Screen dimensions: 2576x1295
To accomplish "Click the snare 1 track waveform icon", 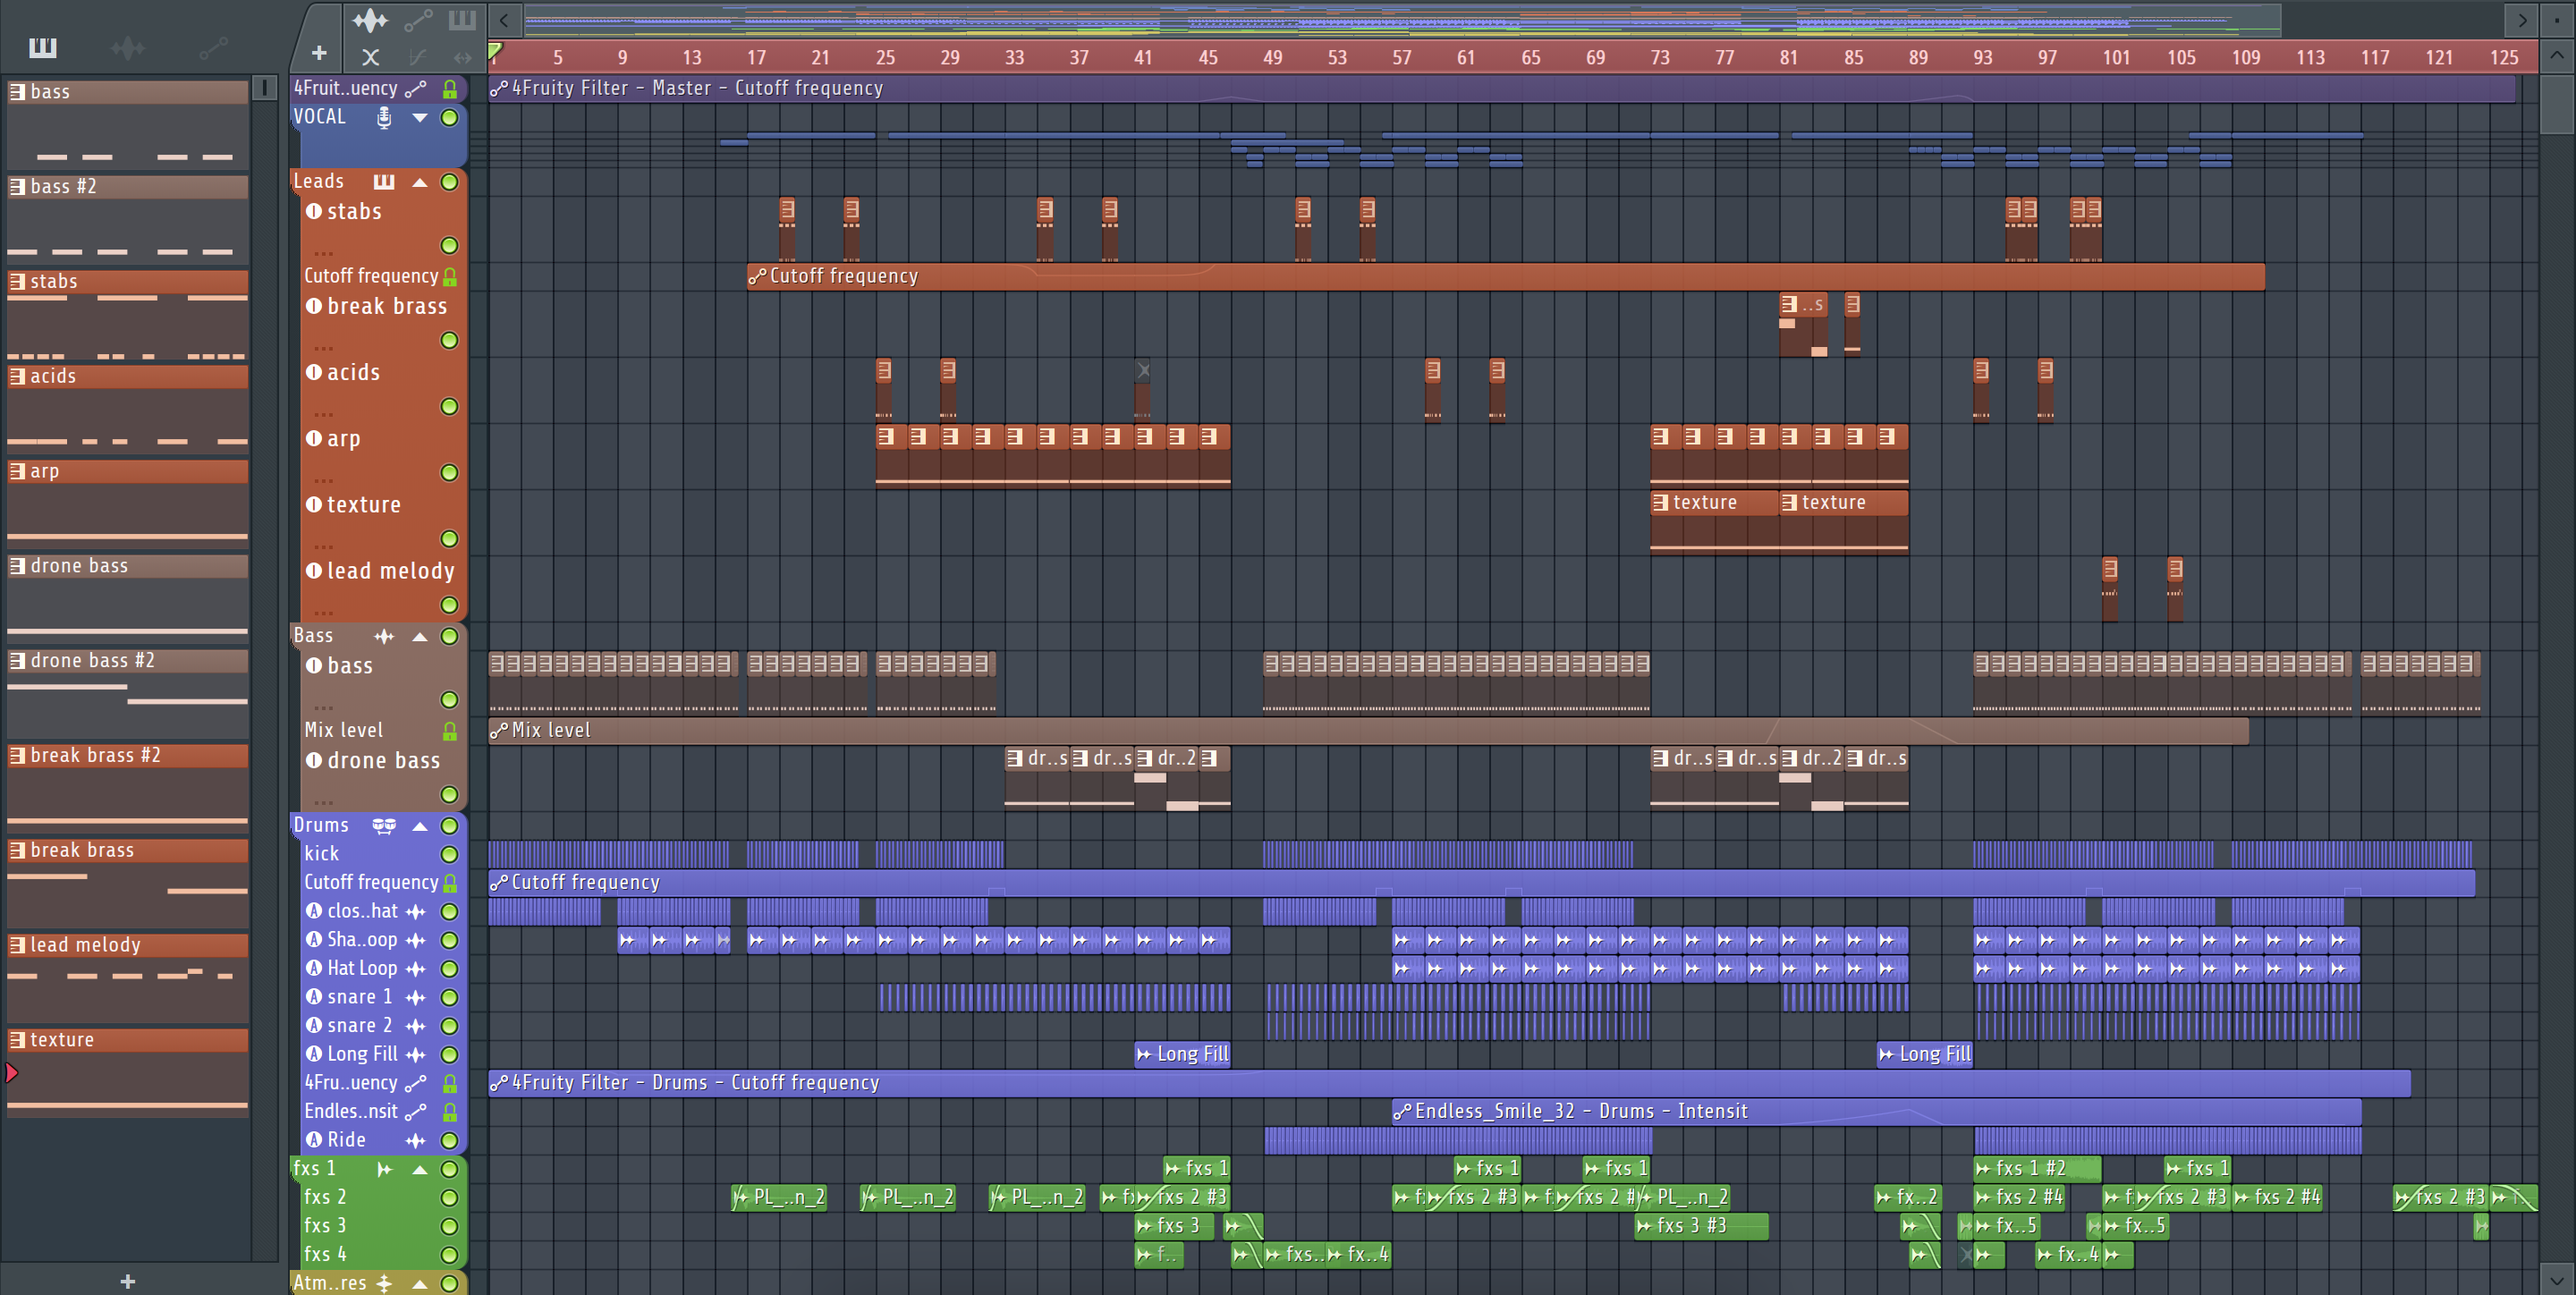I will [416, 997].
